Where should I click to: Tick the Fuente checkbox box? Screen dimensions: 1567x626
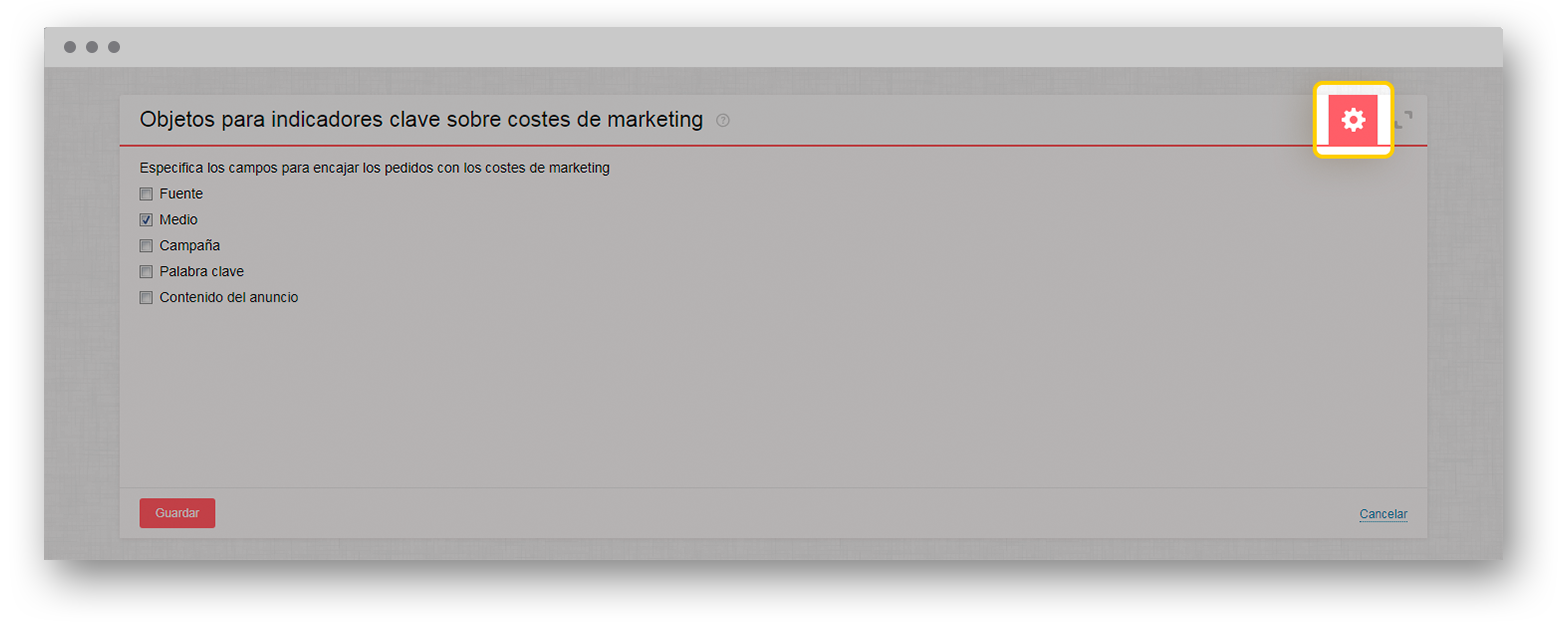[146, 194]
